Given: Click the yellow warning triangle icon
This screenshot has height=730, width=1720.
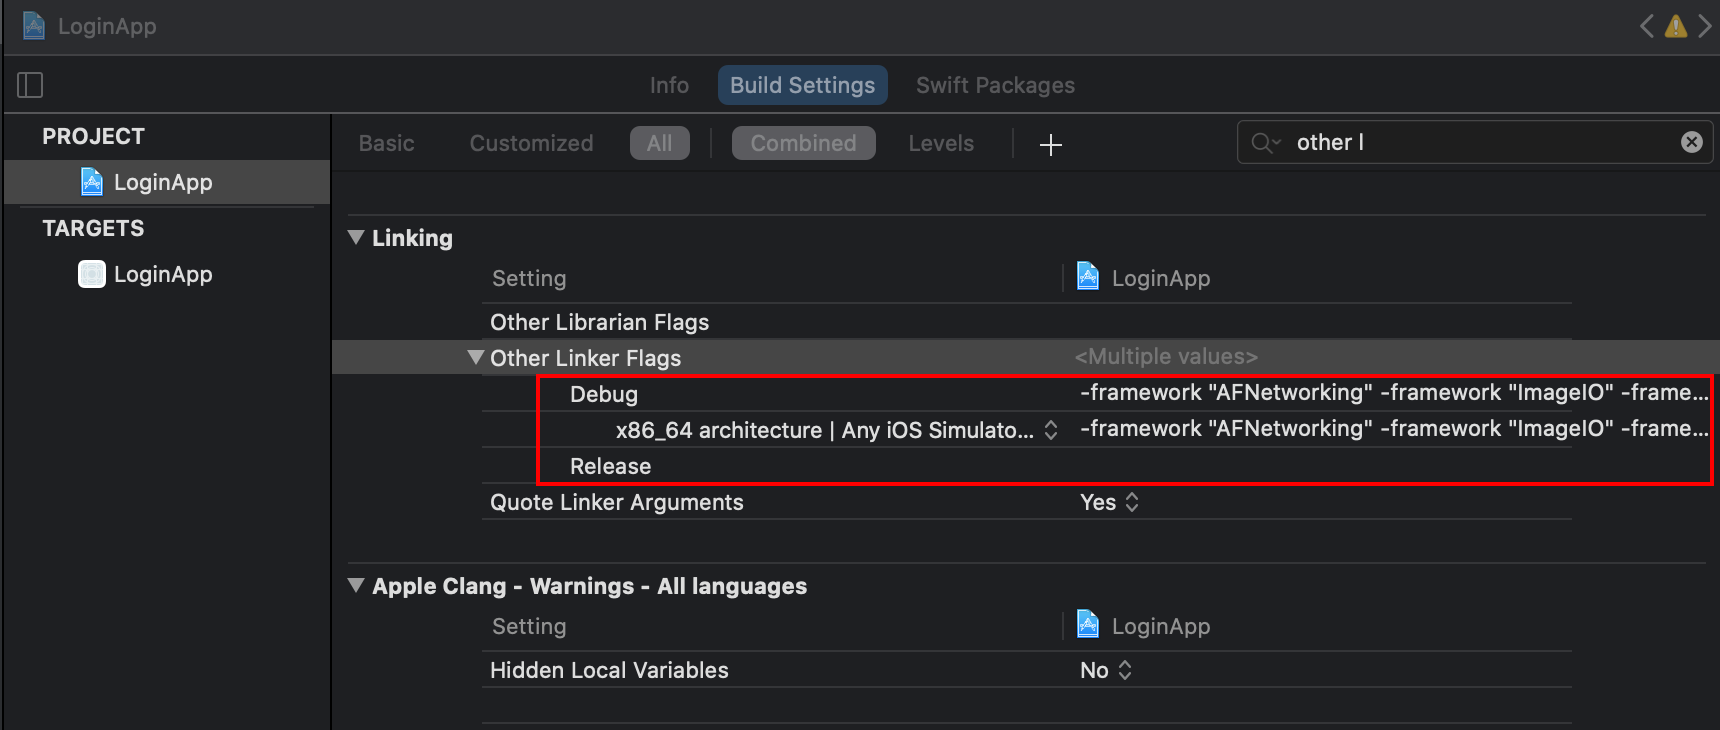Looking at the screenshot, I should click(1676, 26).
